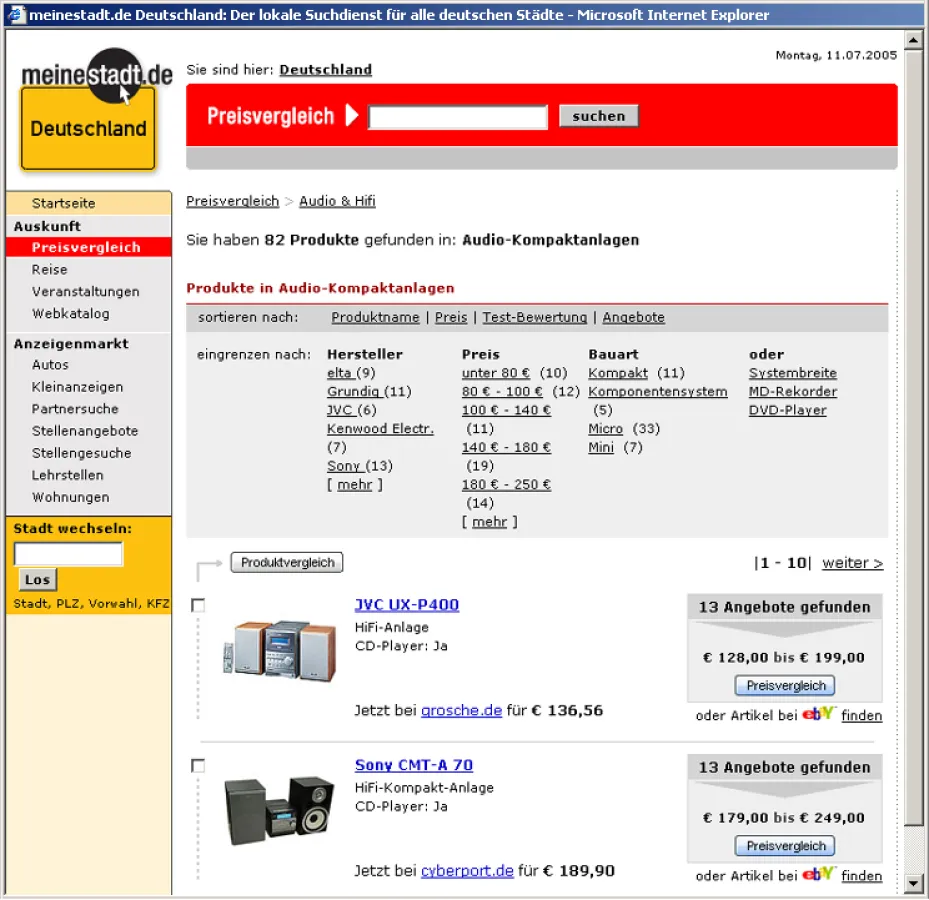Click the MD-Rekorder filter link
Viewport: 929px width, 900px height.
(793, 392)
